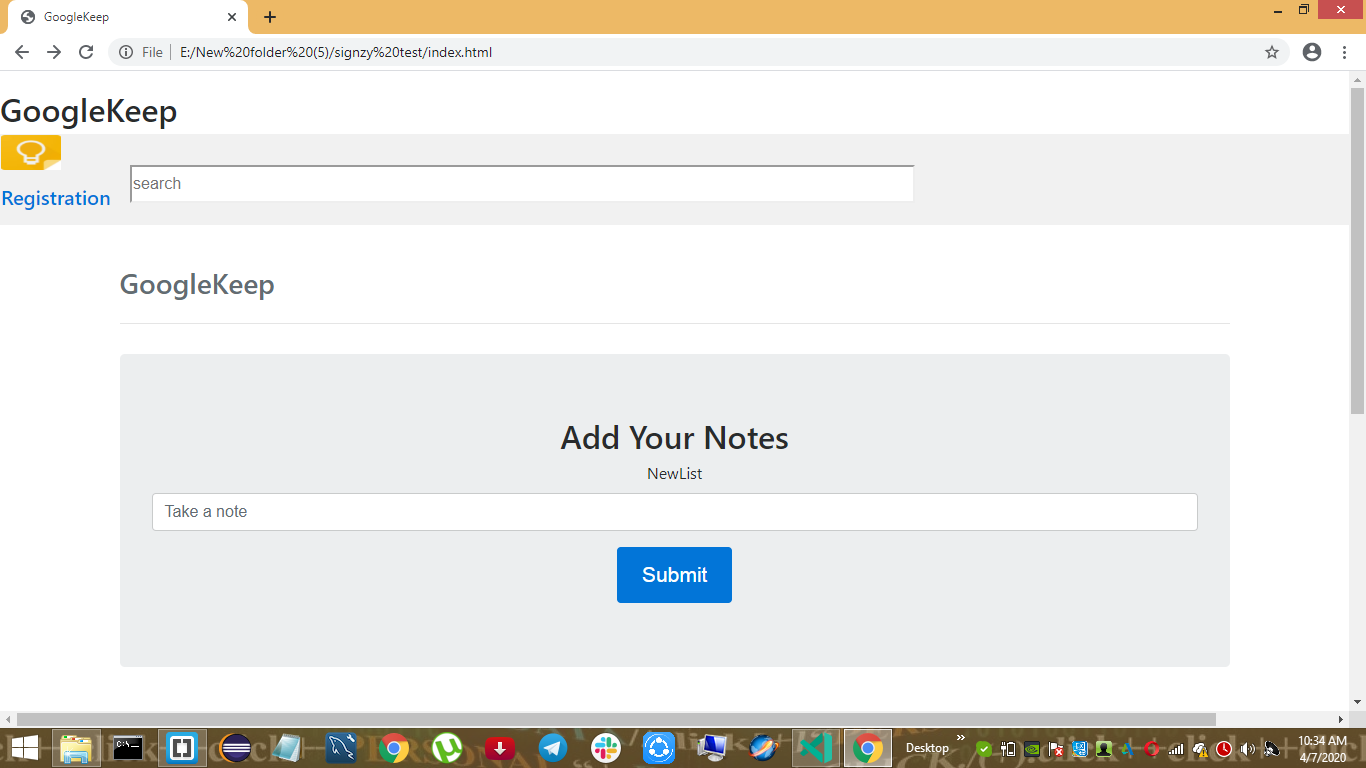Open File Explorer from taskbar
The height and width of the screenshot is (768, 1366).
77,748
